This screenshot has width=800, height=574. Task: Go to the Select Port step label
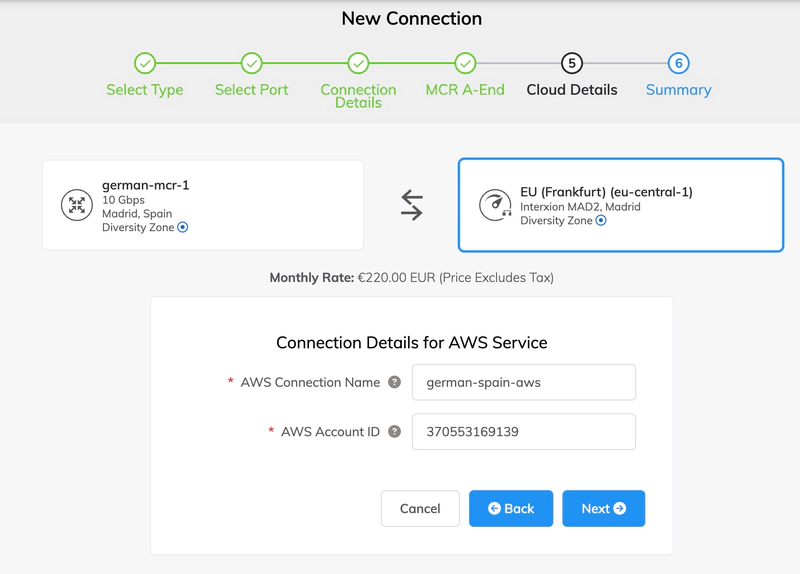pyautogui.click(x=252, y=90)
